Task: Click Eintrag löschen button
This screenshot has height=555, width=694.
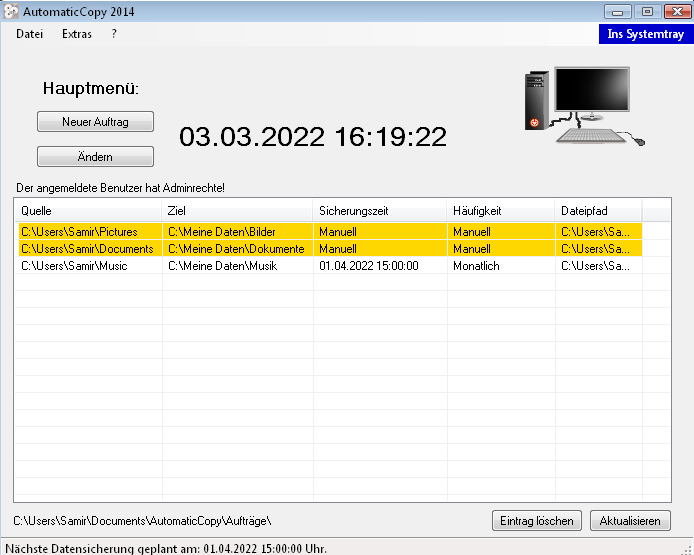Action: coord(537,521)
